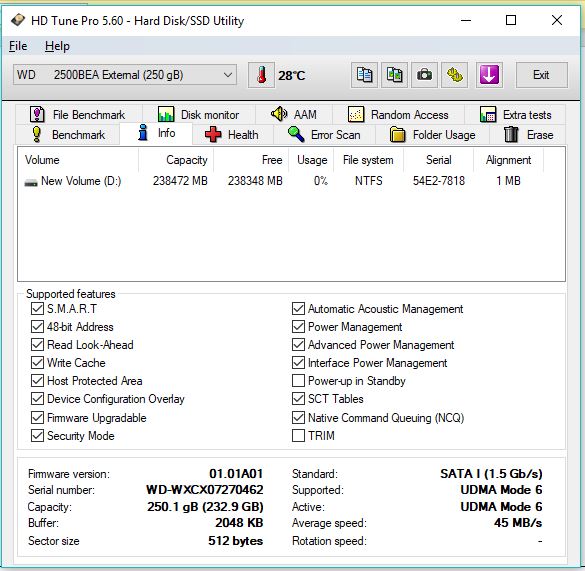Open the AAM tab
Image resolution: width=585 pixels, height=571 pixels.
click(x=294, y=114)
